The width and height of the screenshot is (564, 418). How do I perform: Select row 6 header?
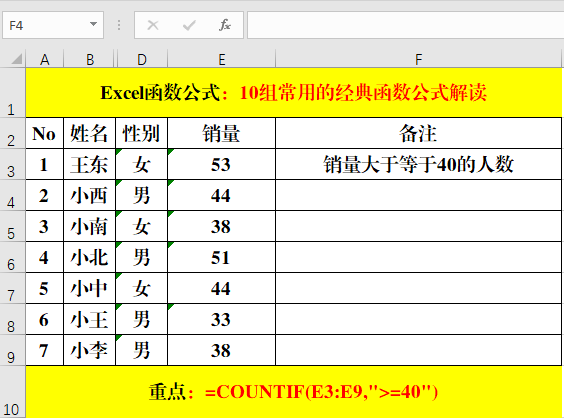[13, 257]
